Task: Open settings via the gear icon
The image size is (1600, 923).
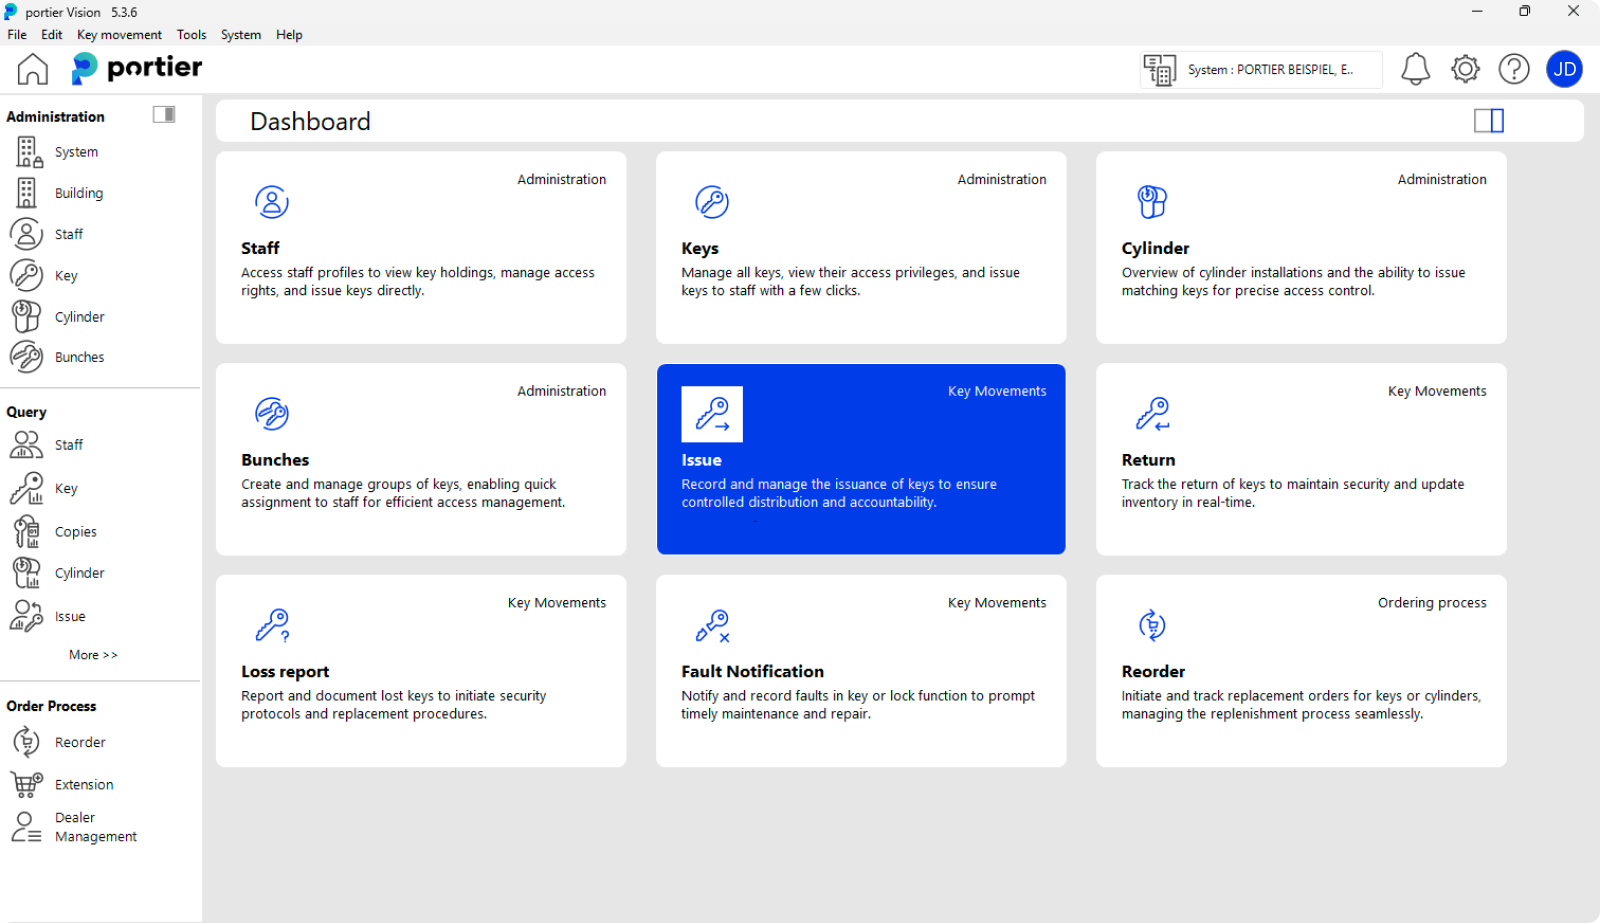Action: 1465,69
